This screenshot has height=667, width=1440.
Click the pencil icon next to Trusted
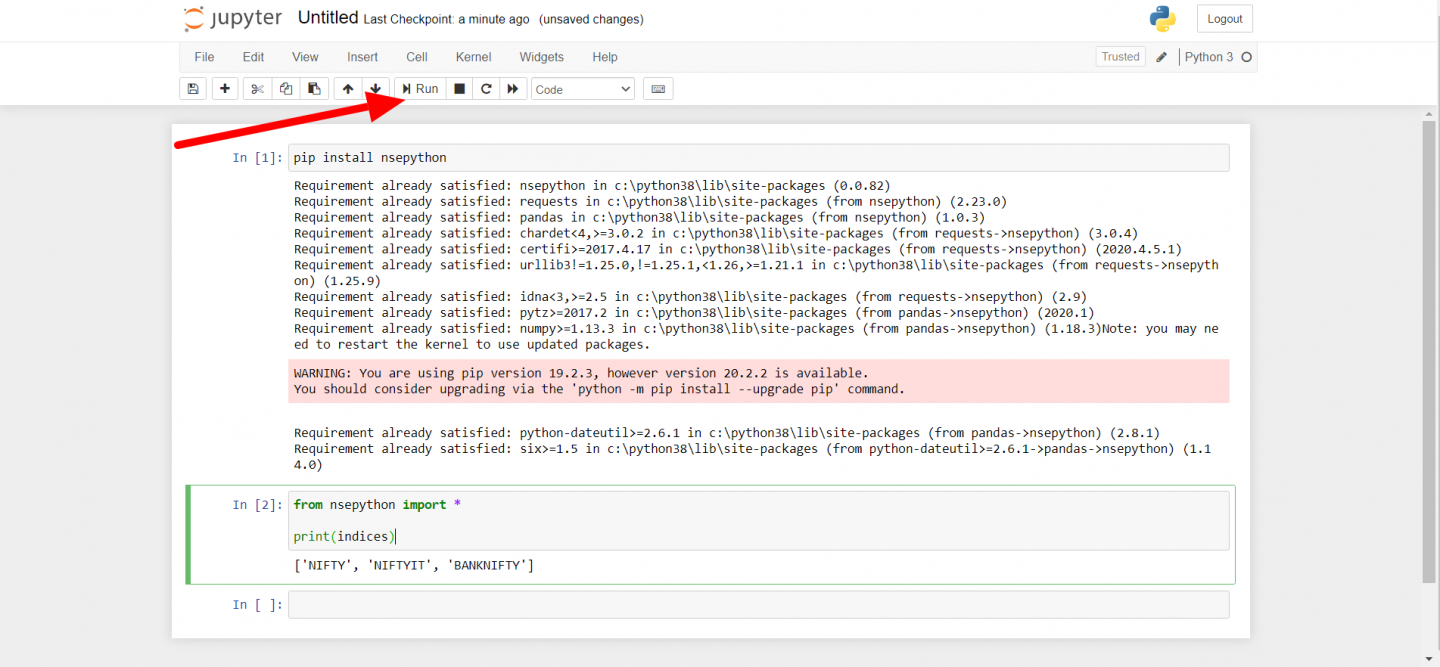click(1161, 57)
